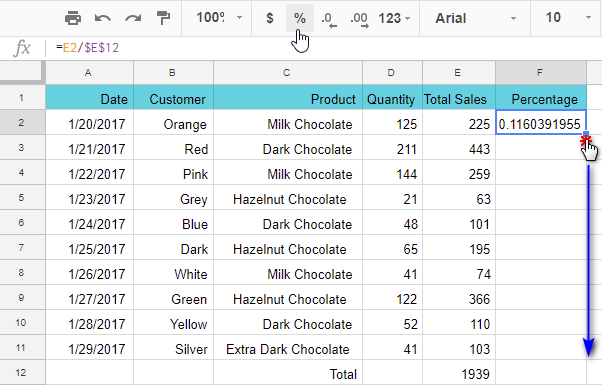Select the date cell 1/29/2017
Viewport: 602px width, 385px height.
pyautogui.click(x=89, y=347)
